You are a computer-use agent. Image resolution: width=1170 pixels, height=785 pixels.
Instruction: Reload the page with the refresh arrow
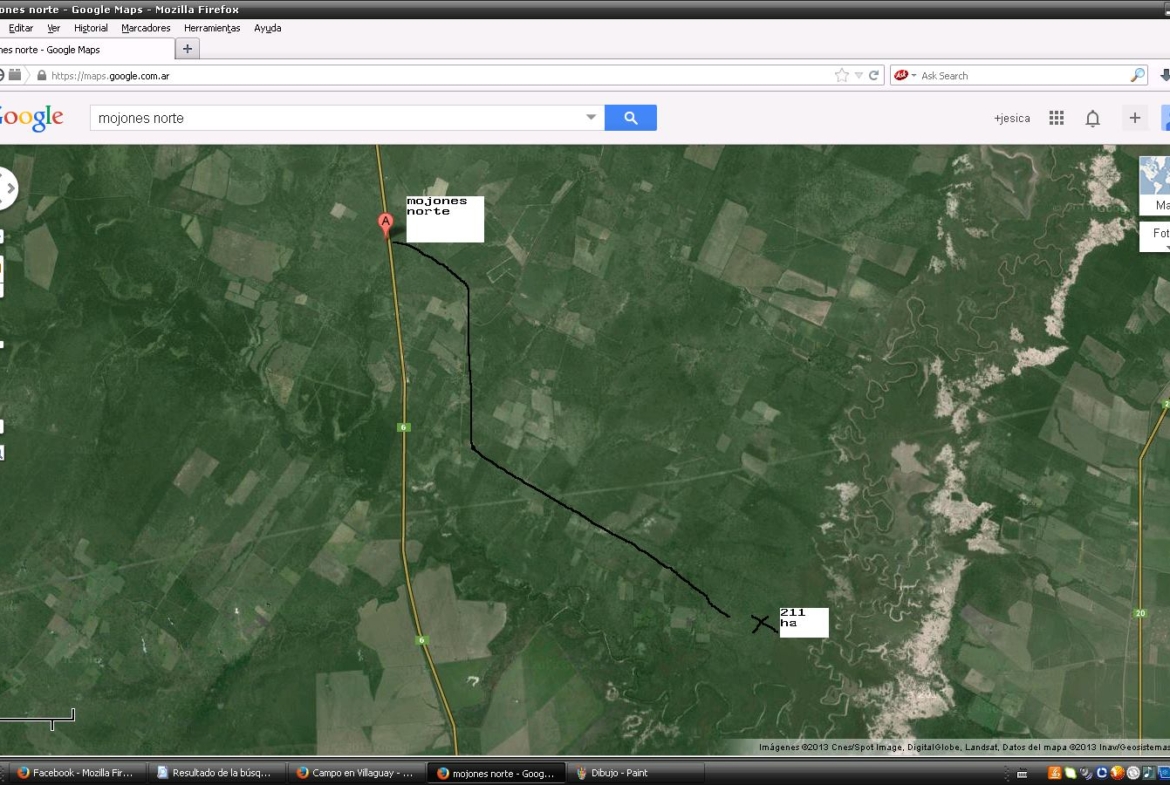point(873,75)
